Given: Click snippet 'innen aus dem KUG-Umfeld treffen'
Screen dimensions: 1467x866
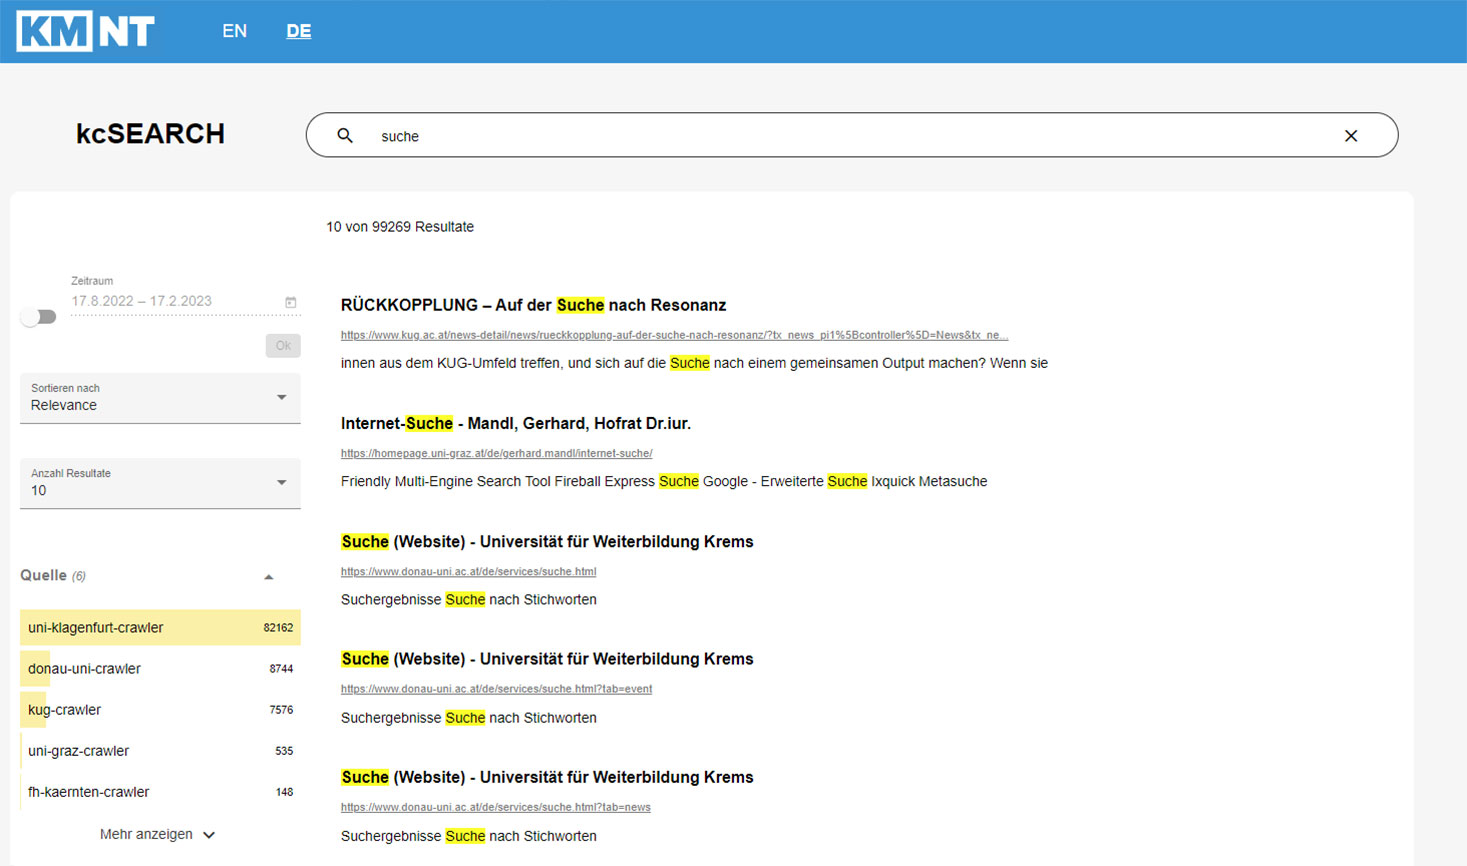Looking at the screenshot, I should [694, 363].
